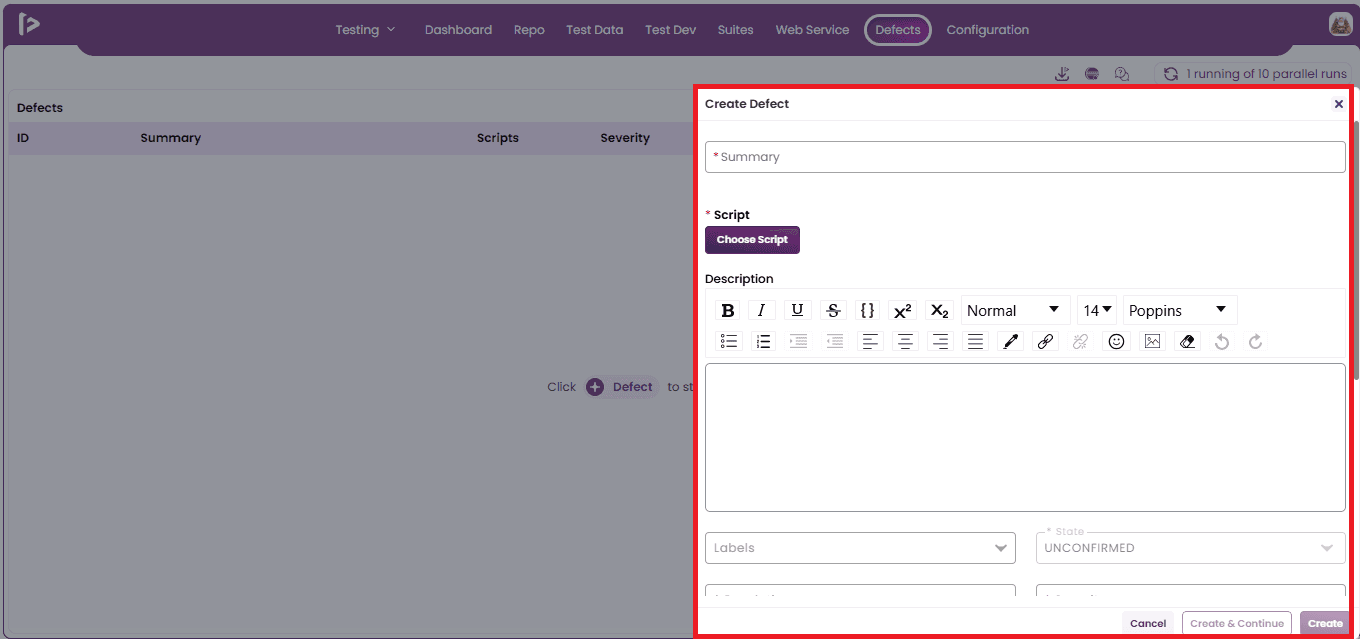Apply italic formatting in Description editor
This screenshot has width=1360, height=639.
(762, 310)
